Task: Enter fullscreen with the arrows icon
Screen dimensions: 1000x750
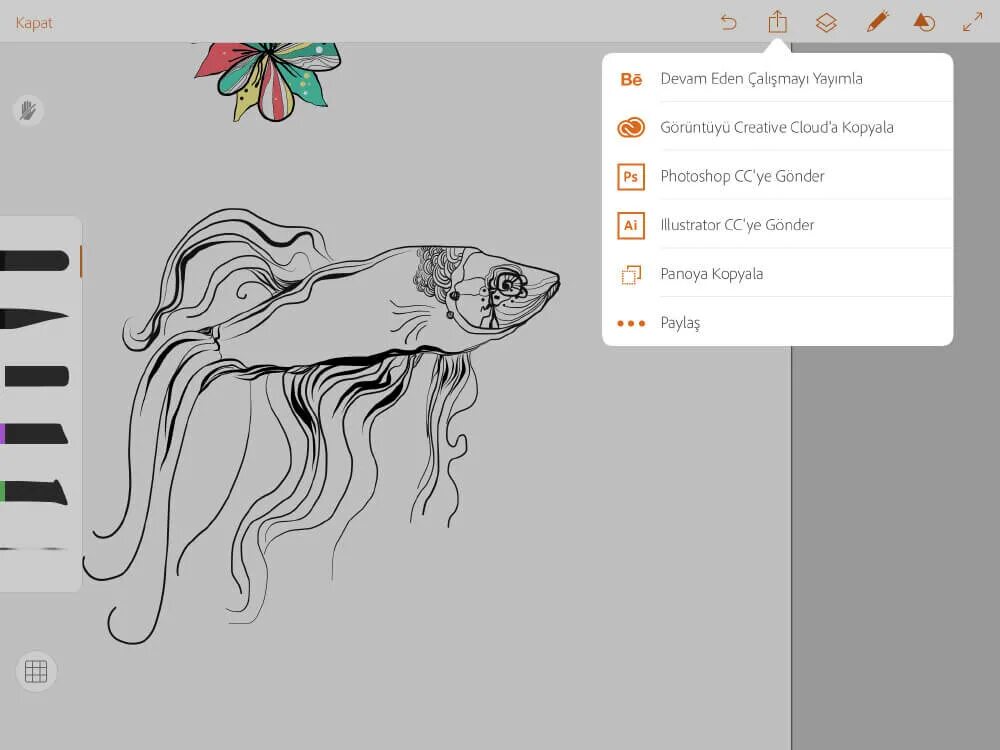Action: [x=973, y=22]
